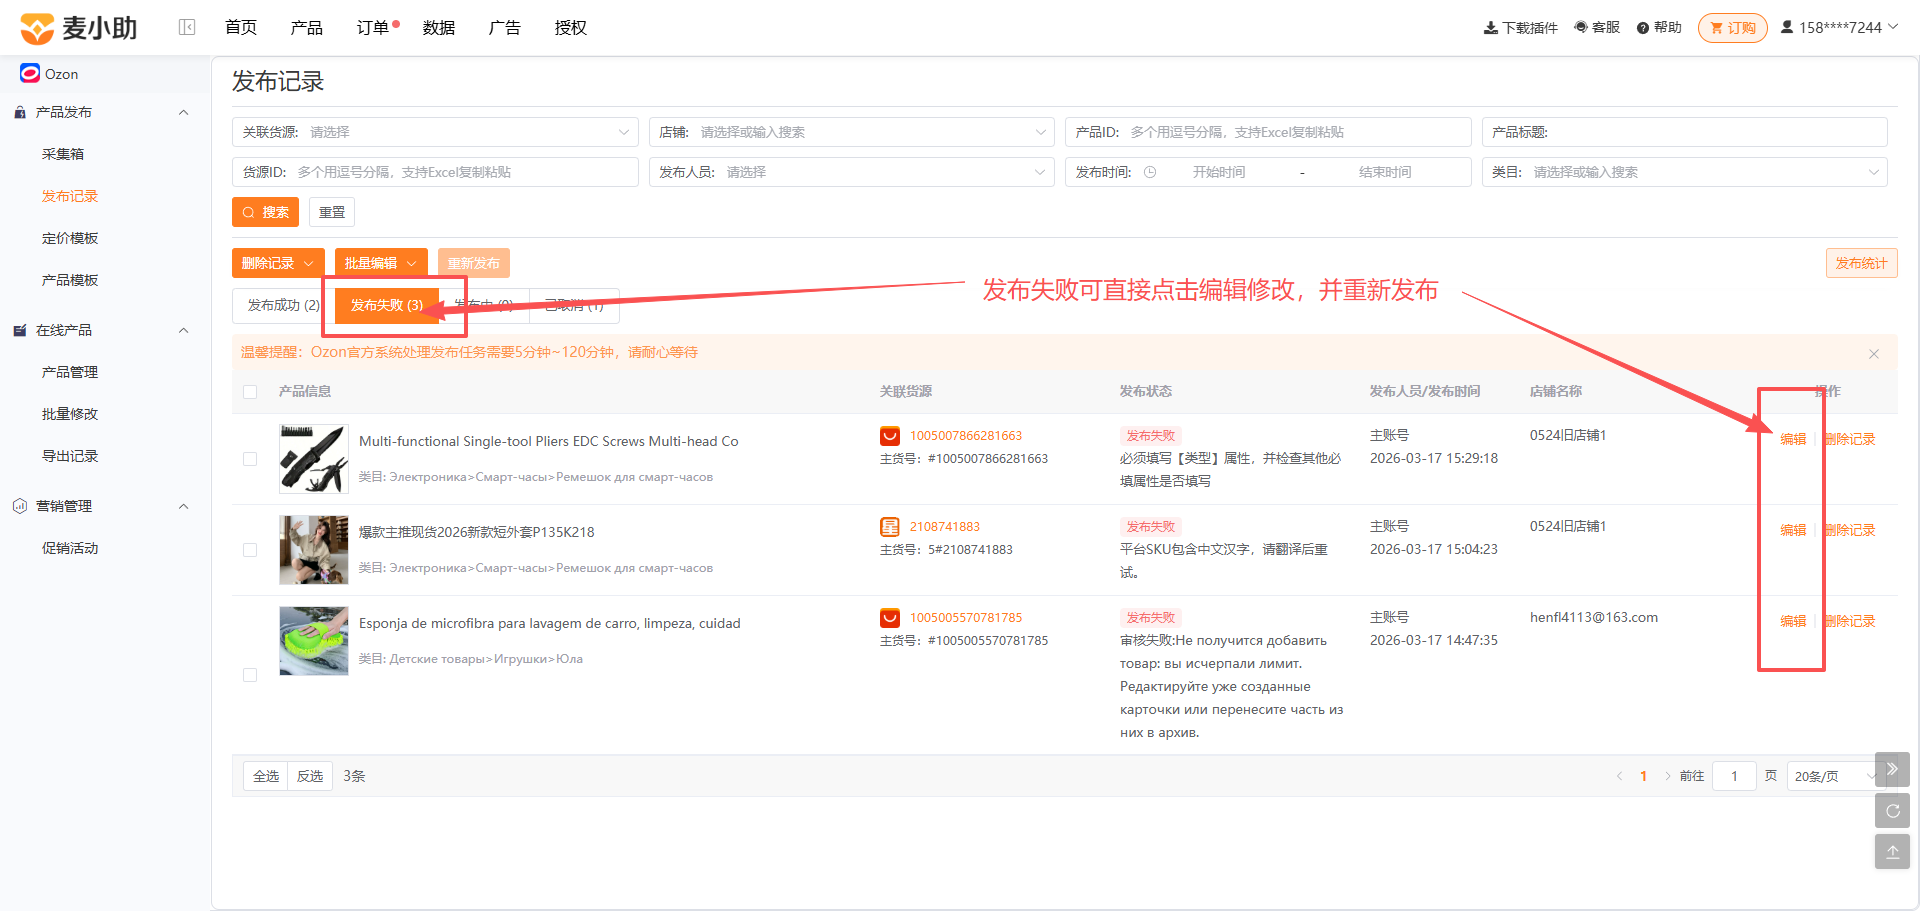This screenshot has height=911, width=1920.
Task: Open customer service headset icon
Action: [x=1581, y=27]
